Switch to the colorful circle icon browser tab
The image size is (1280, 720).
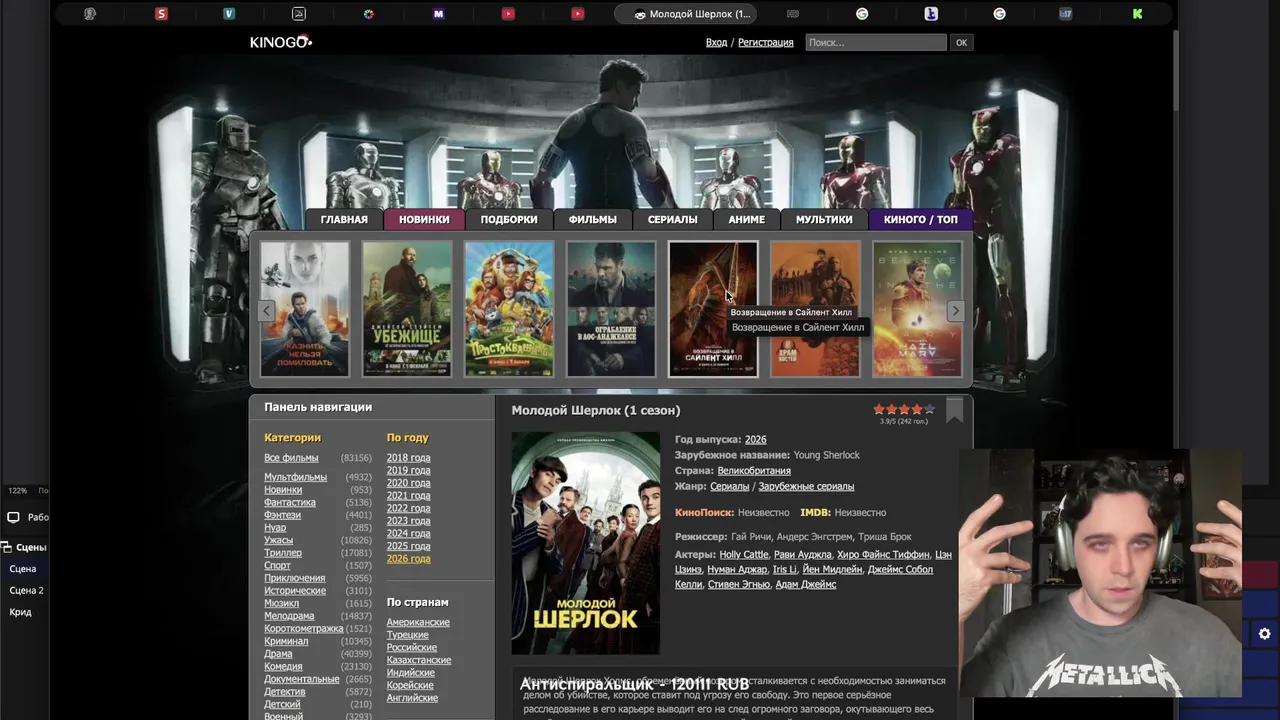[368, 14]
